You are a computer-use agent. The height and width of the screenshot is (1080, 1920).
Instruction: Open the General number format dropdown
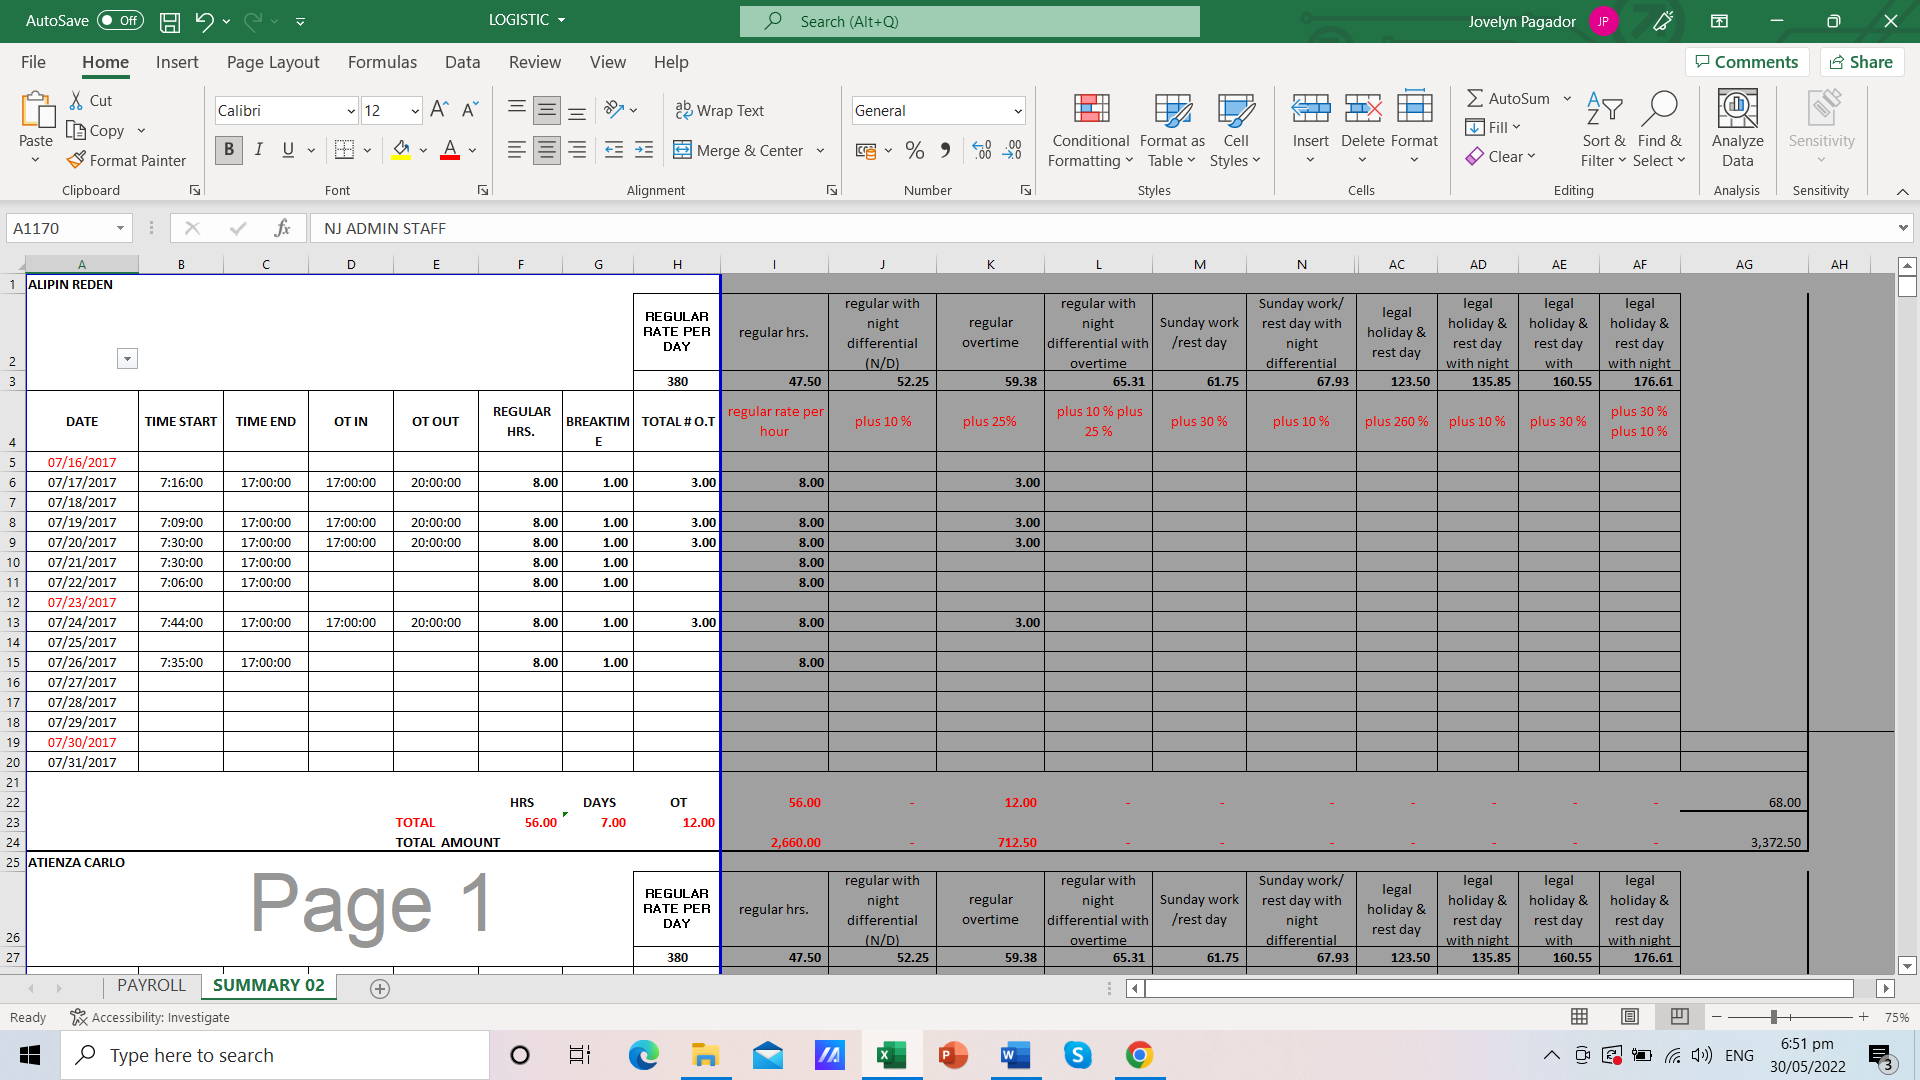click(x=1017, y=111)
